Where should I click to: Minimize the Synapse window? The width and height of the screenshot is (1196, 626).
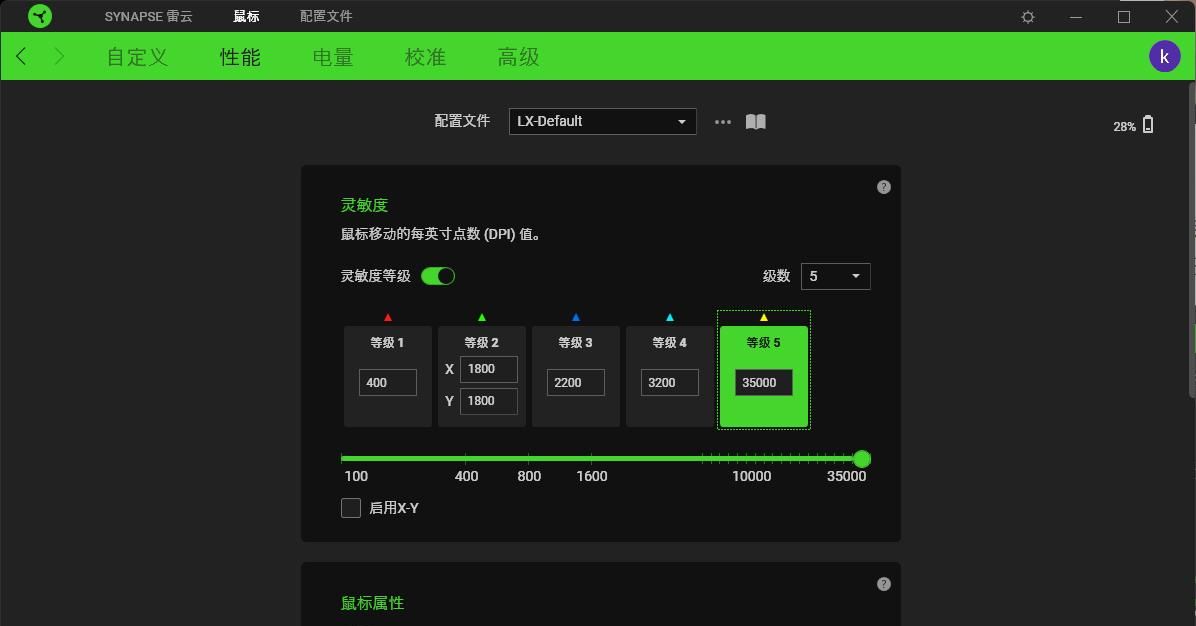[x=1076, y=17]
